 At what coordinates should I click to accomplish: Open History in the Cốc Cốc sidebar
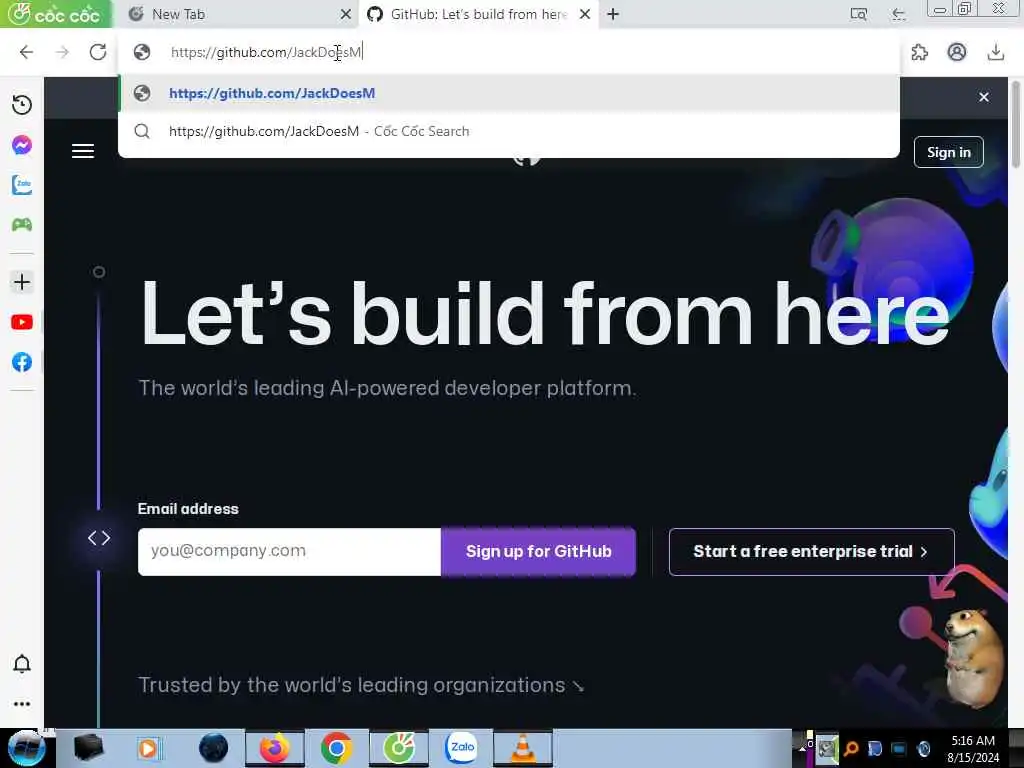[x=22, y=105]
